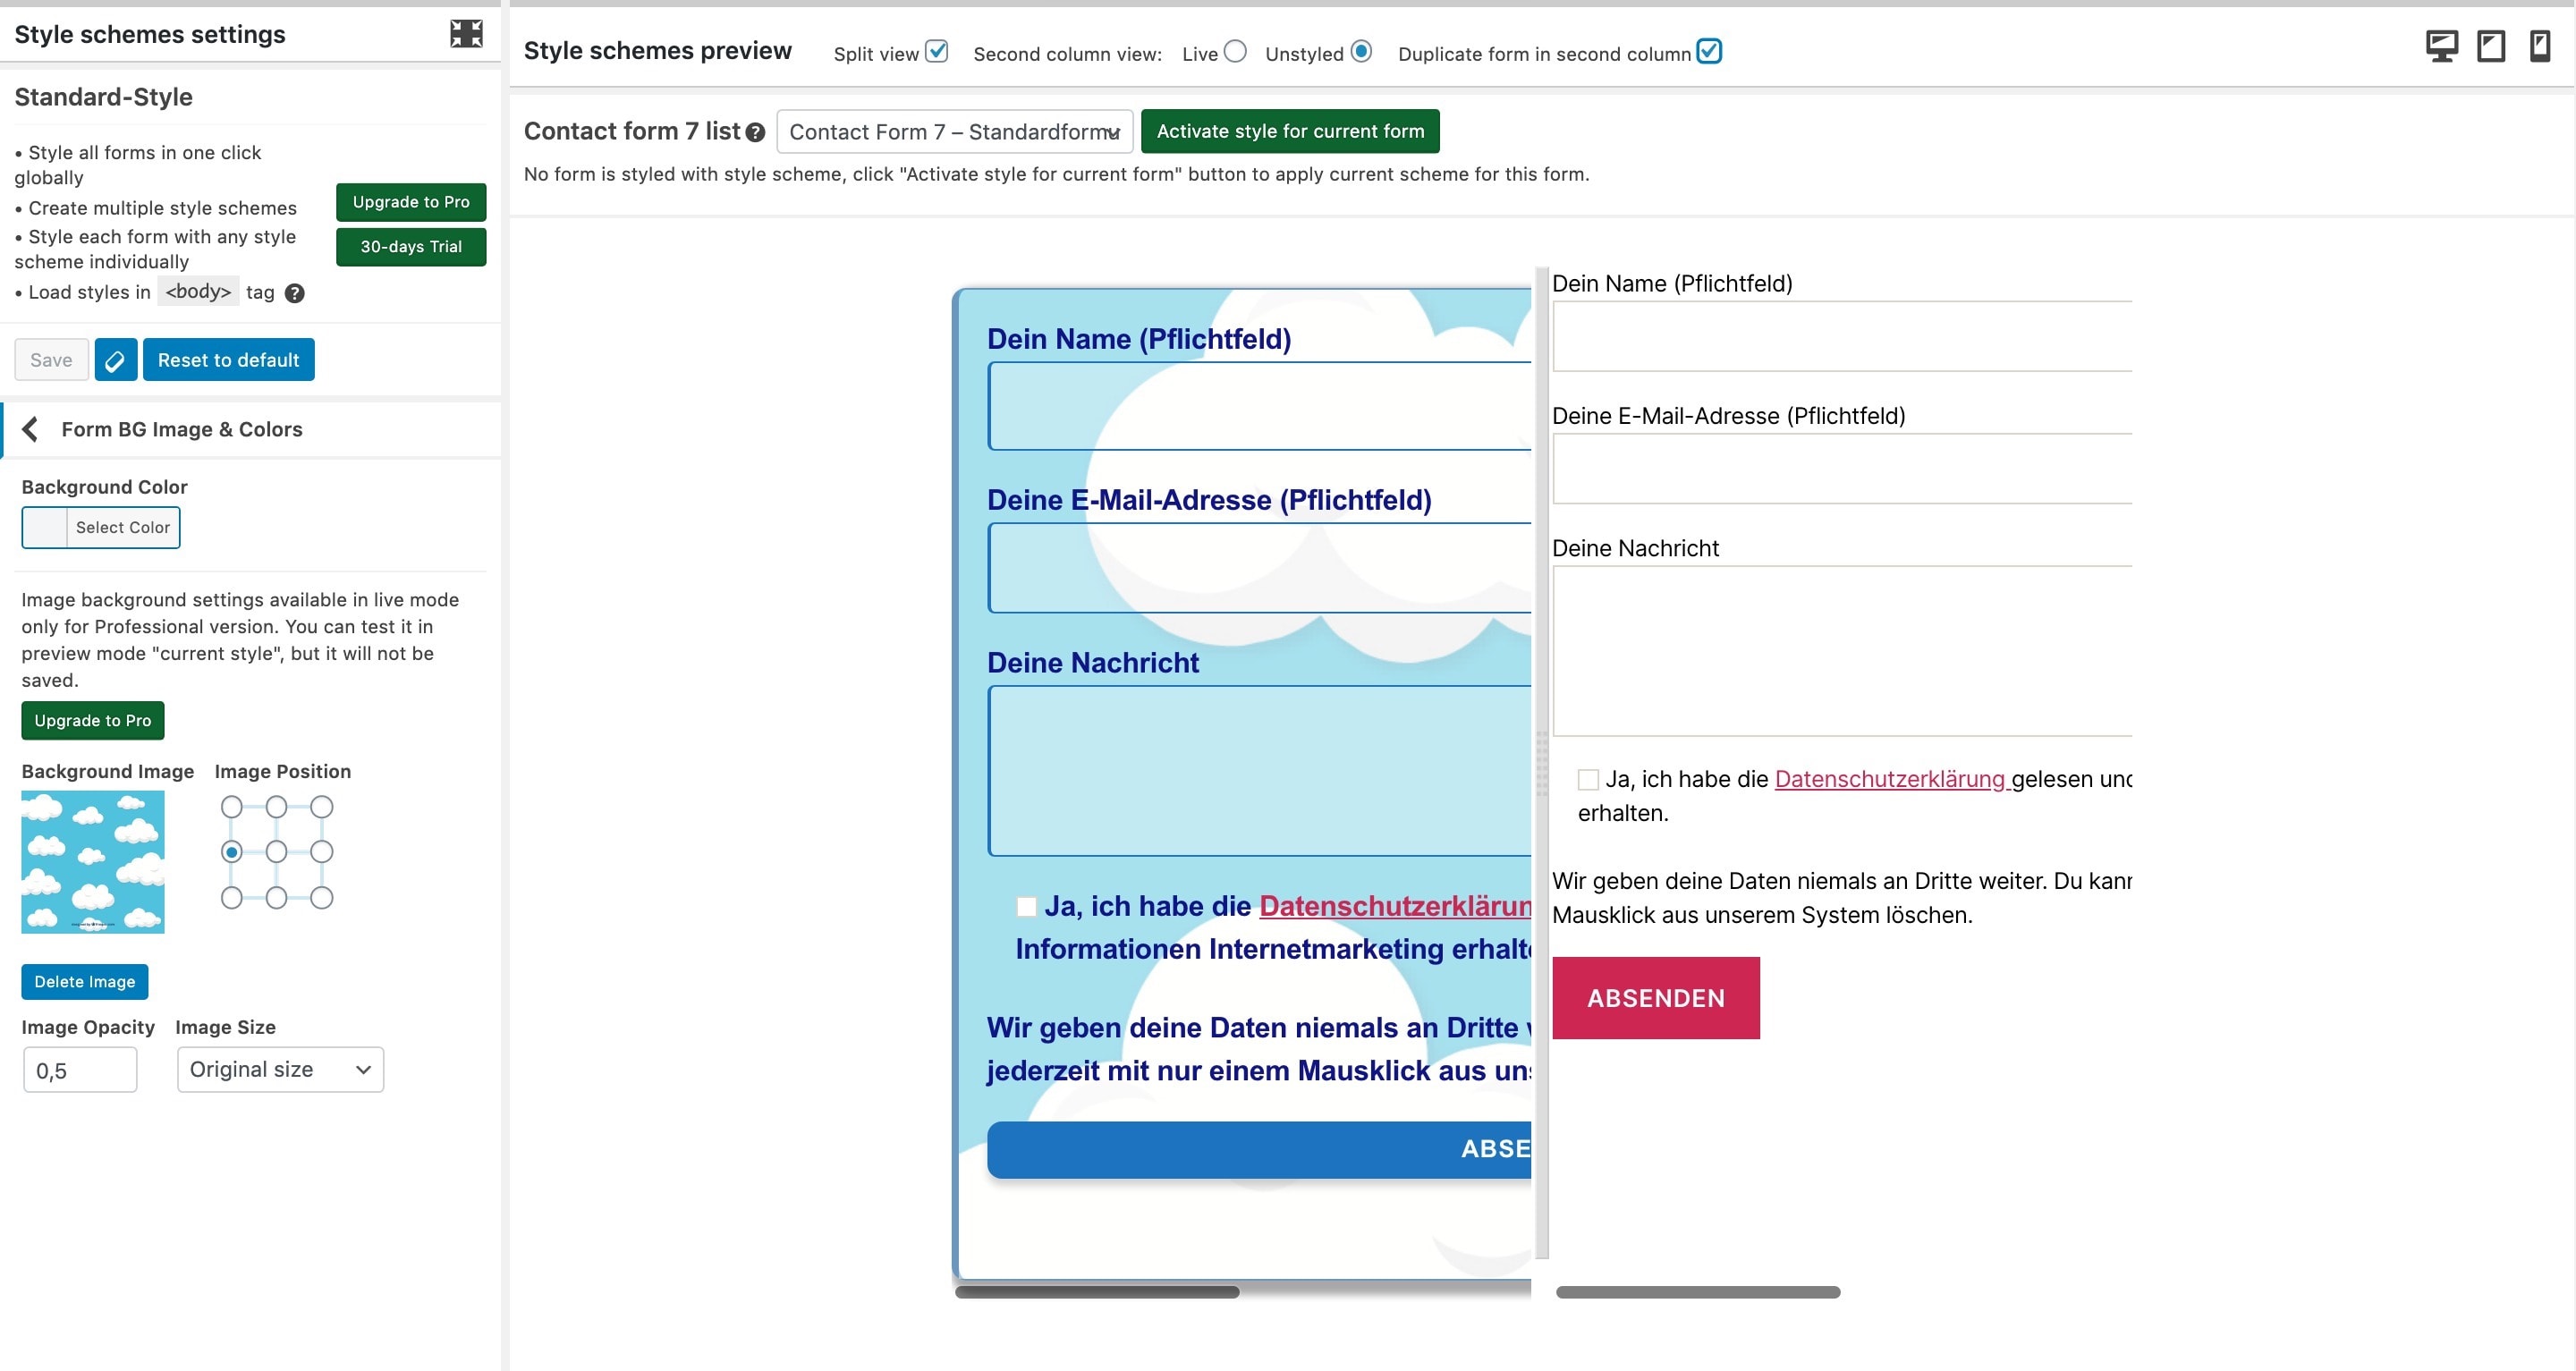Click the tablet view icon top right
2576x1371 pixels.
point(2491,47)
